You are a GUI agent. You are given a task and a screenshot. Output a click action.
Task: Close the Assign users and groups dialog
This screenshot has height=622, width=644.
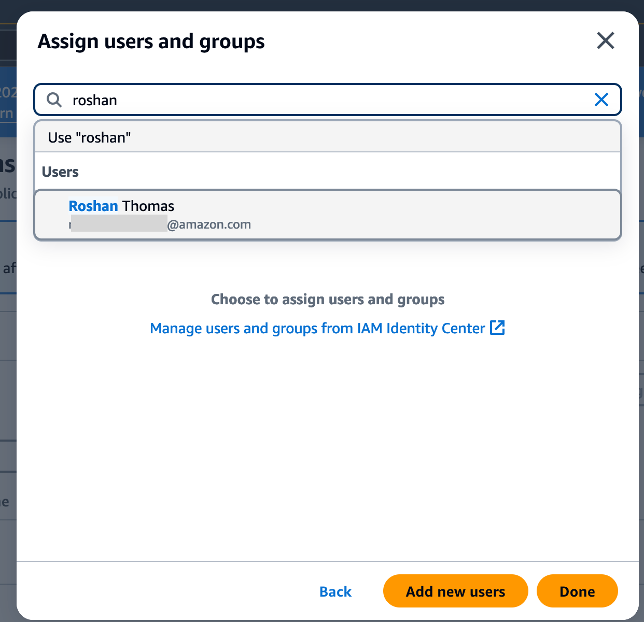[605, 41]
